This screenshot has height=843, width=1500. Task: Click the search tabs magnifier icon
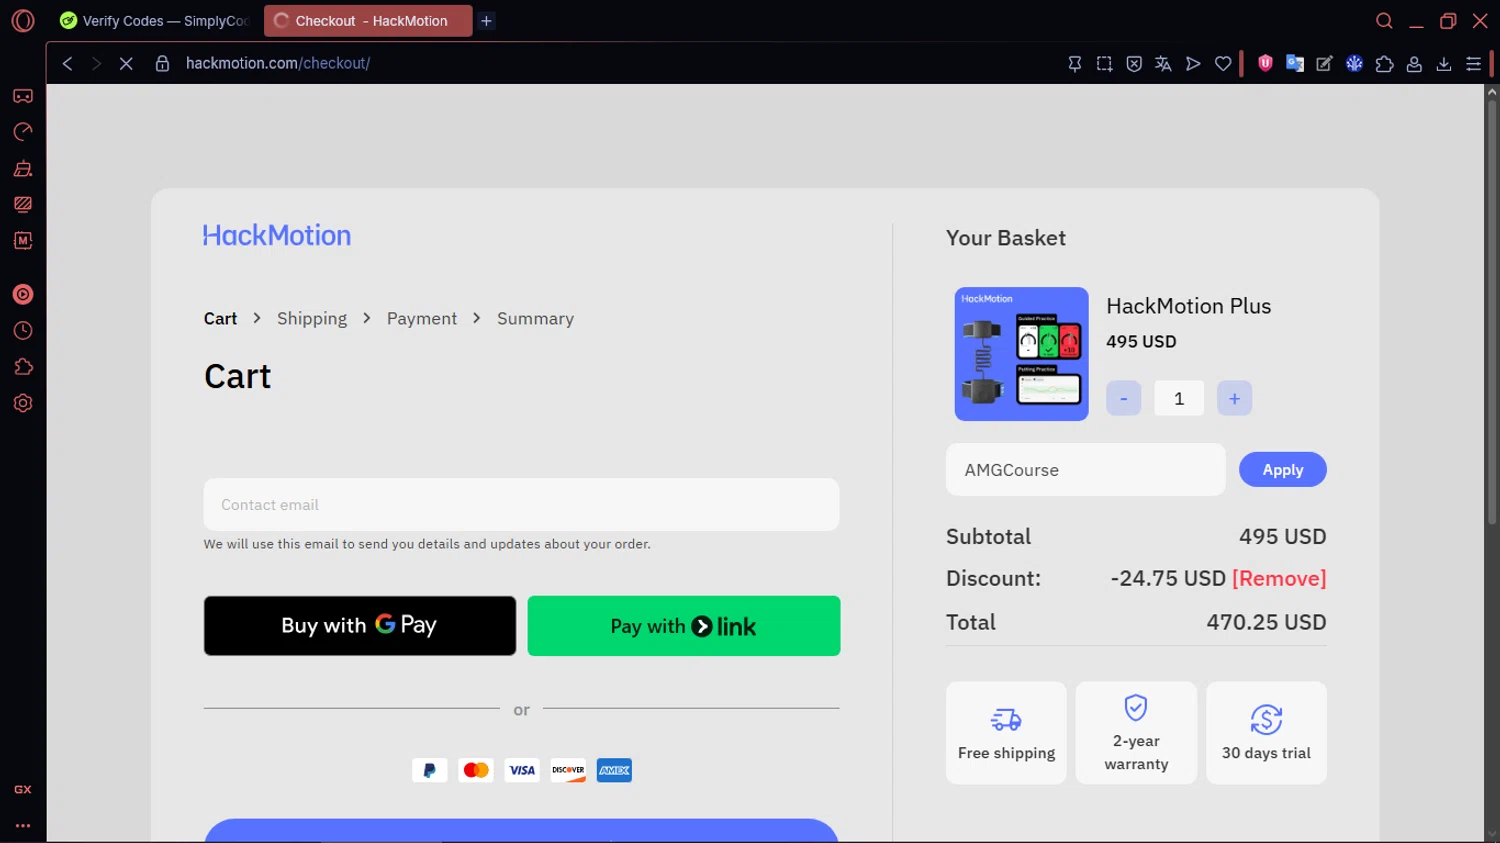(x=1384, y=21)
